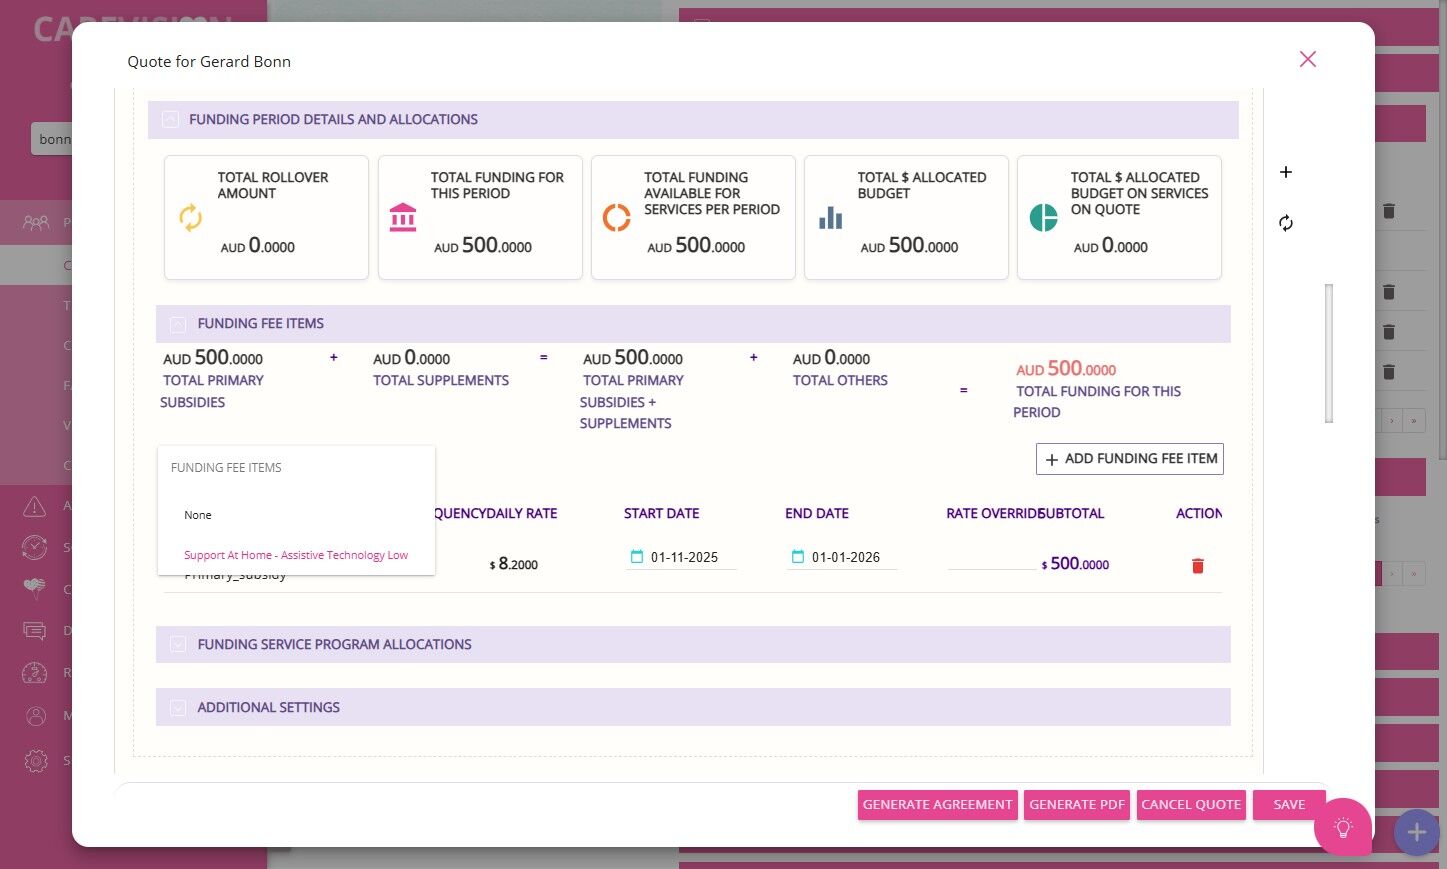This screenshot has width=1447, height=869.
Task: Expand the Additional Settings section
Action: [x=178, y=708]
